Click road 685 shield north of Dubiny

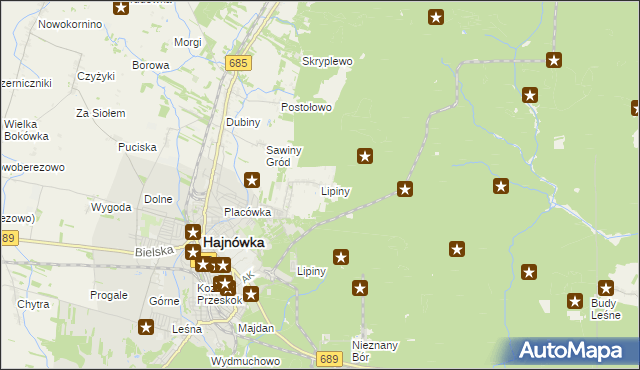tap(238, 63)
